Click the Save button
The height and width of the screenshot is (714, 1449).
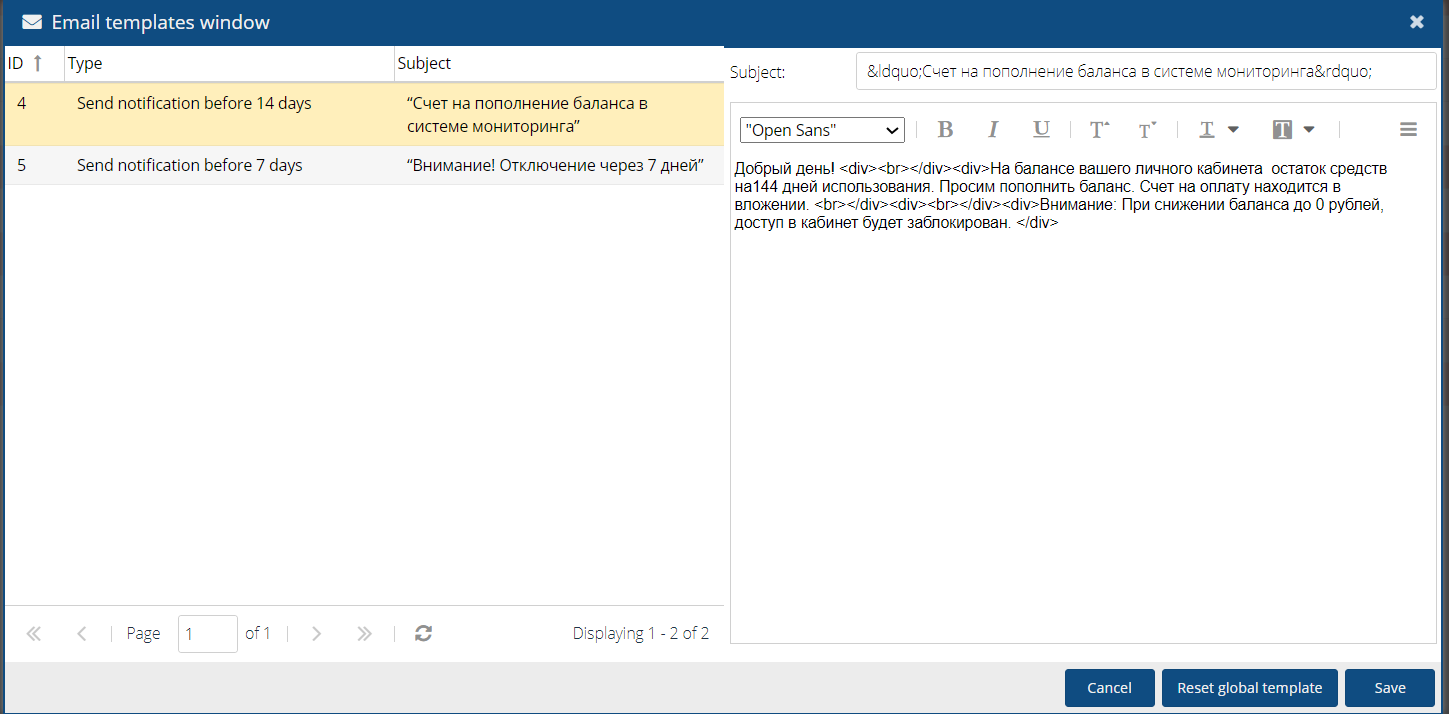1389,688
